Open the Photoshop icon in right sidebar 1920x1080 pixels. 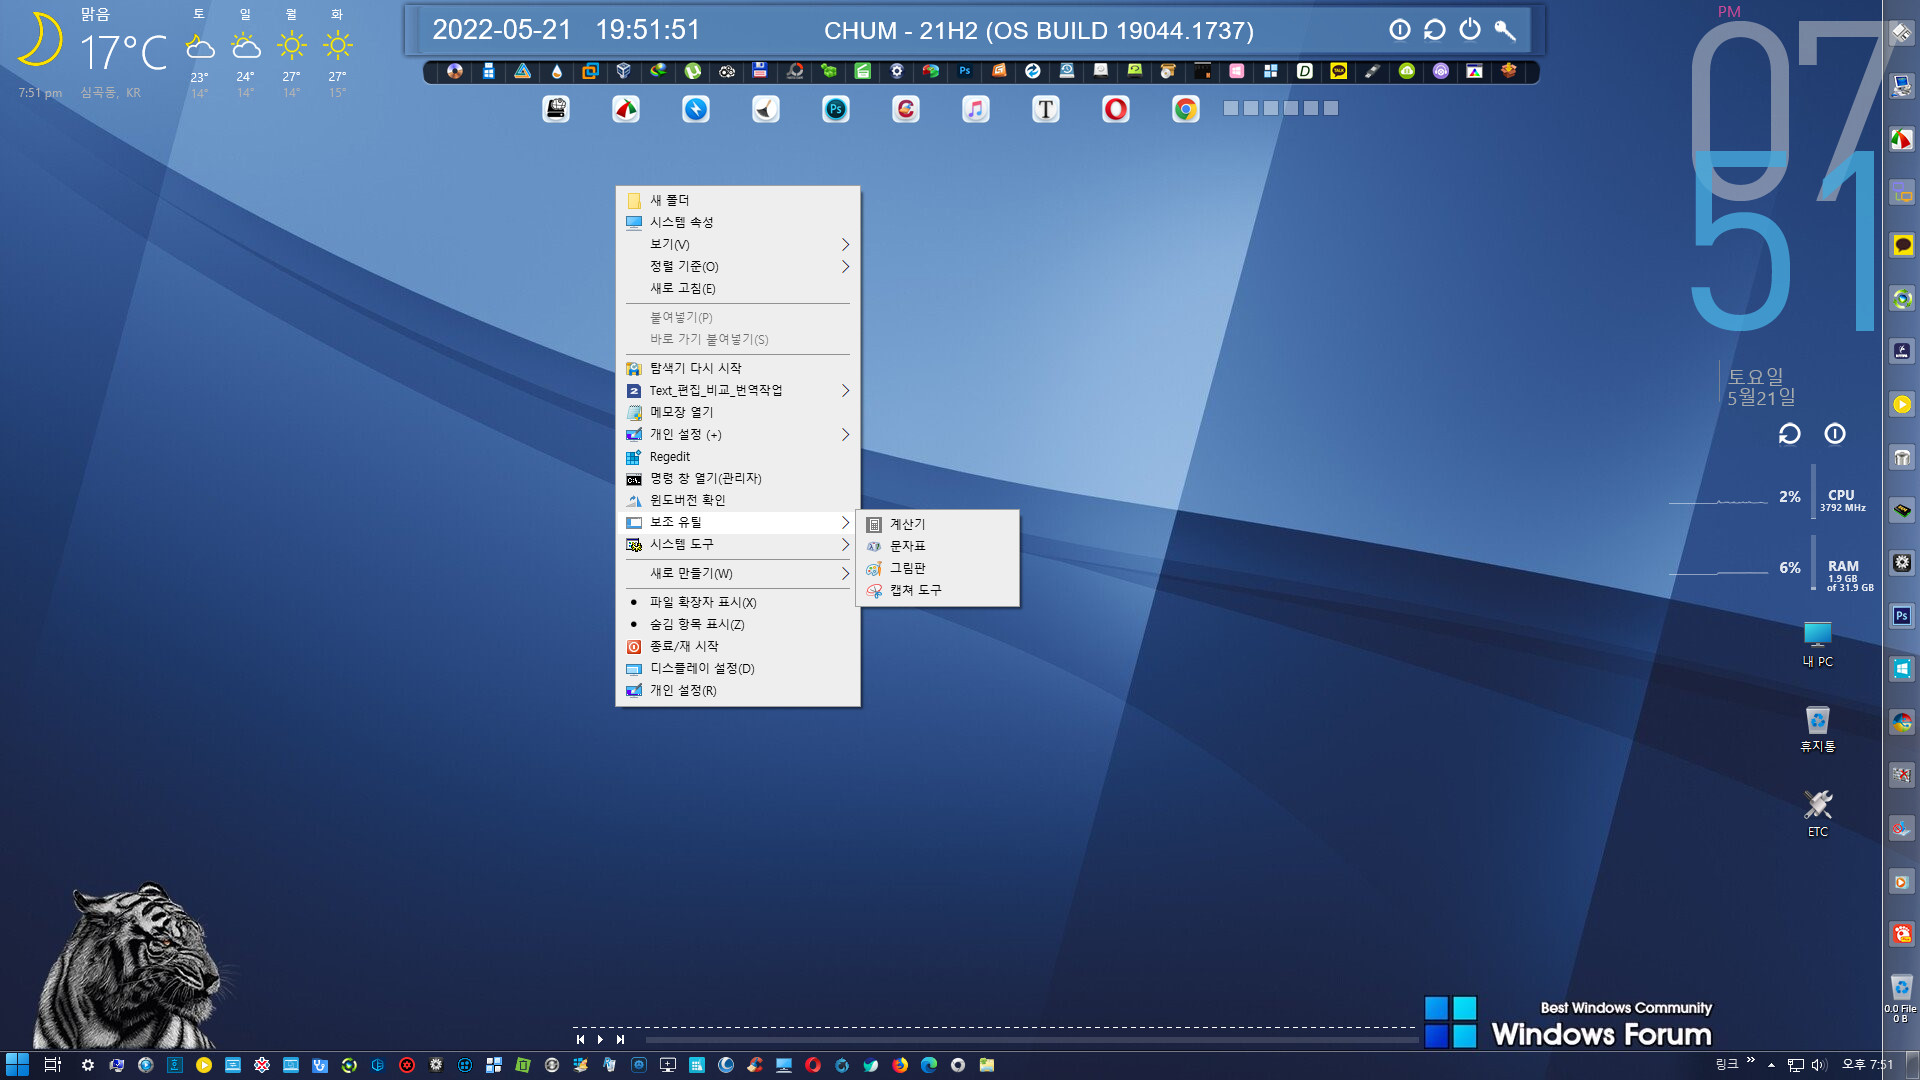(x=1902, y=616)
